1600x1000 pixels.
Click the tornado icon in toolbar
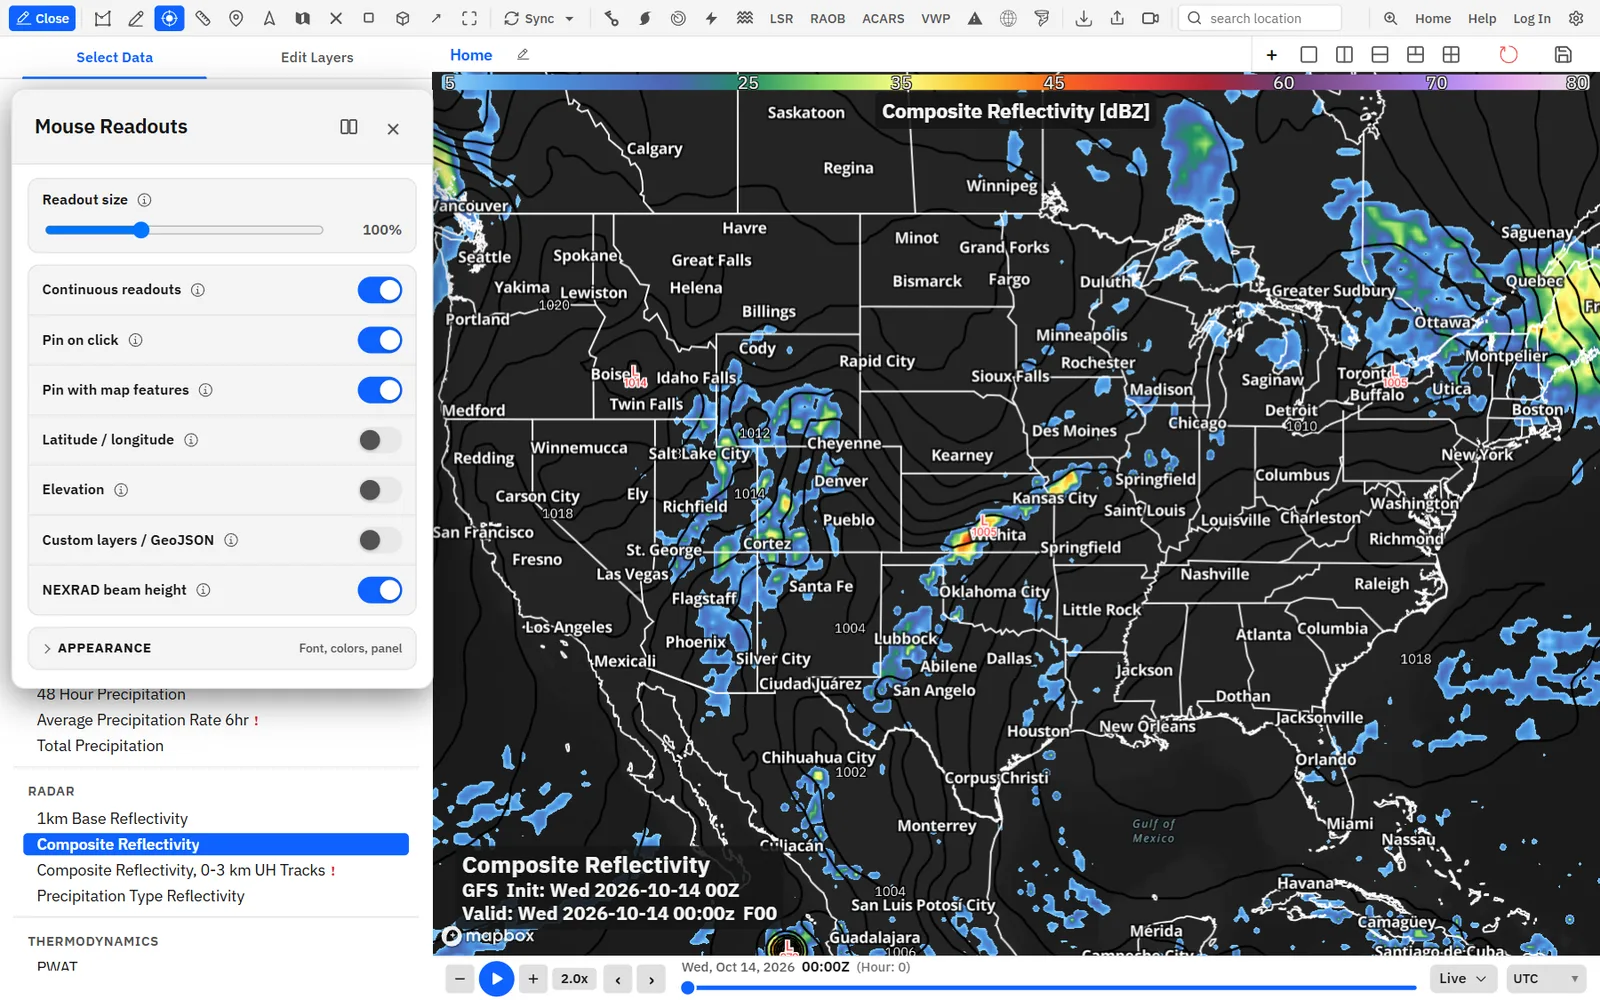(x=1042, y=18)
